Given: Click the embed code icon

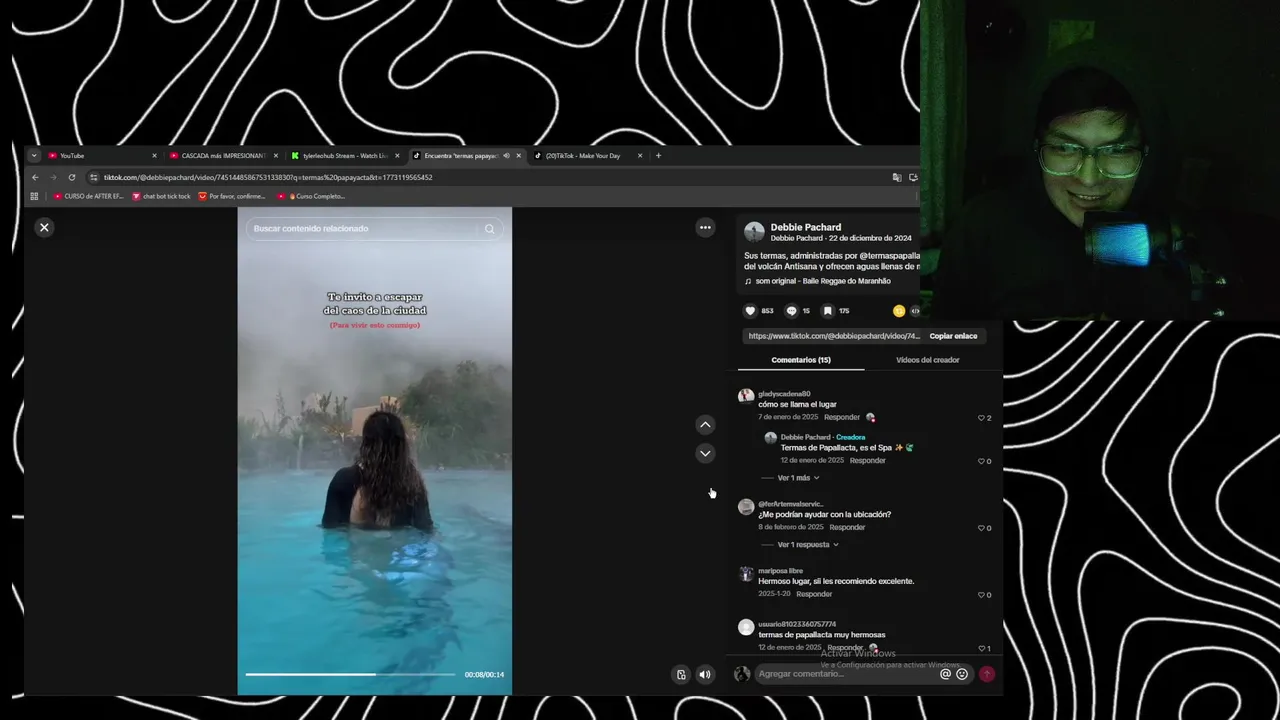Looking at the screenshot, I should (x=914, y=311).
